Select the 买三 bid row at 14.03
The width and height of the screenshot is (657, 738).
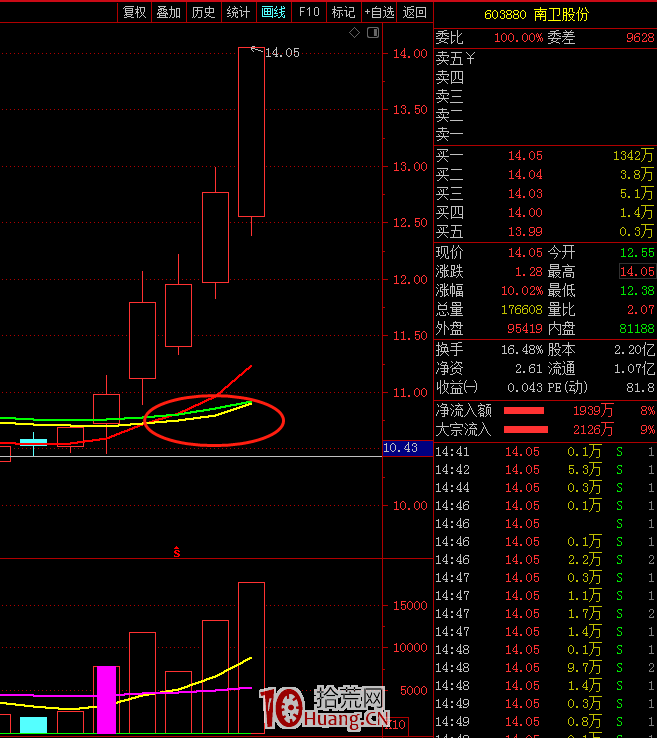545,193
